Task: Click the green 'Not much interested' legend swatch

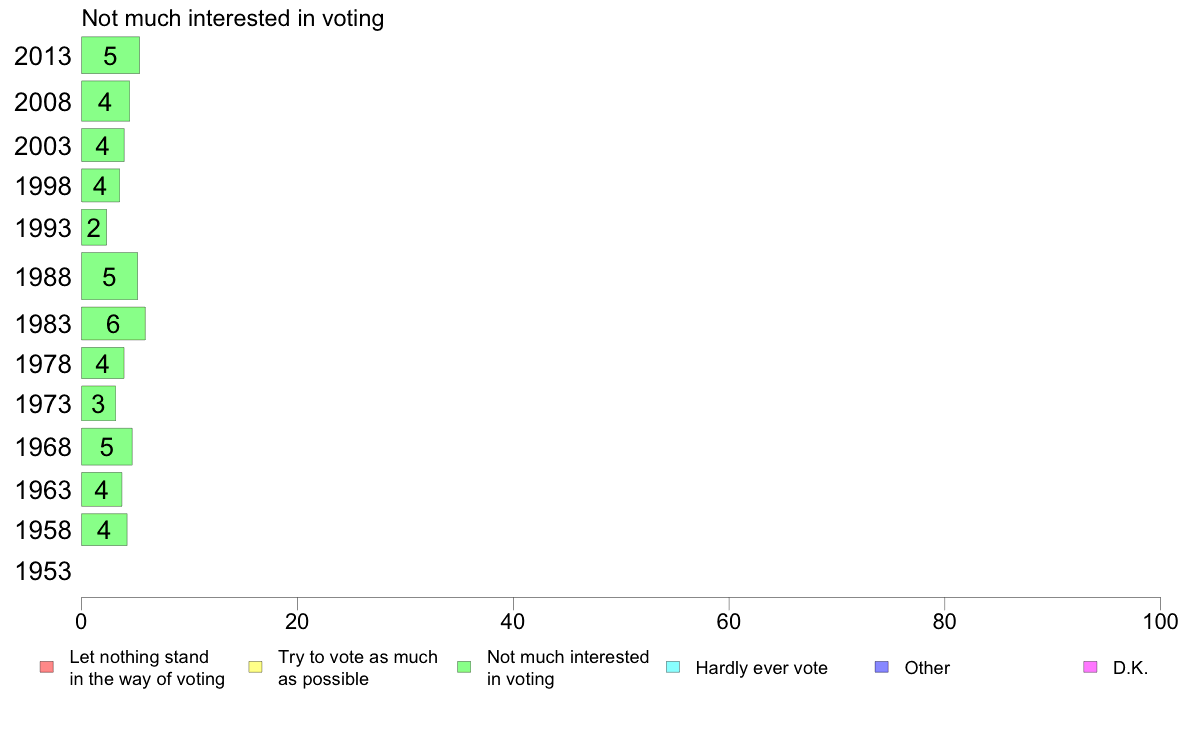Action: click(x=464, y=667)
